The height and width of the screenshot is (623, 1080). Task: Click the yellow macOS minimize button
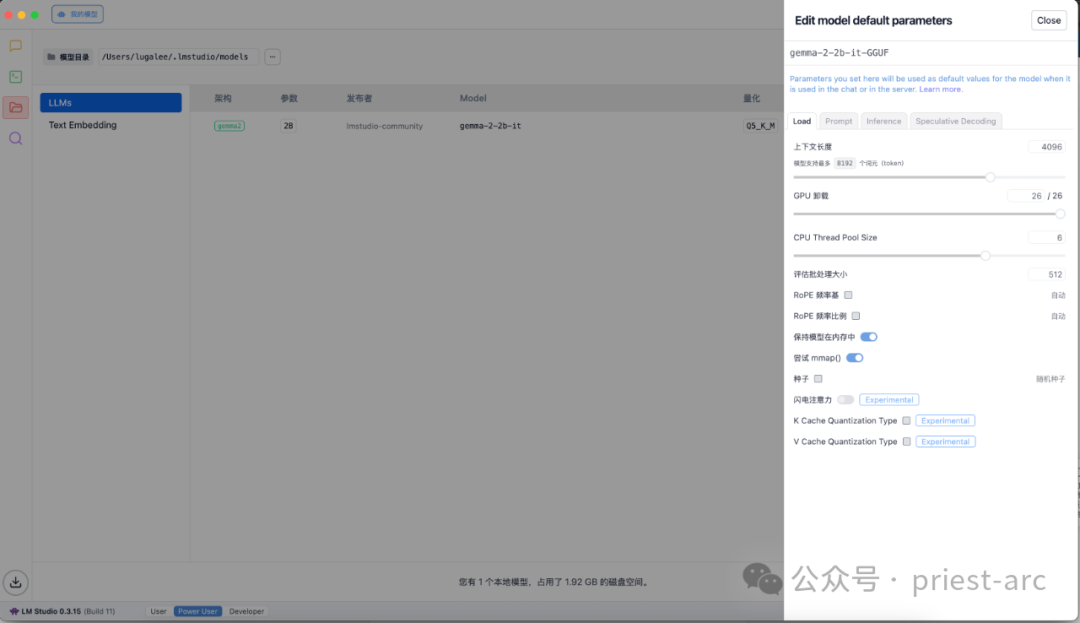(x=21, y=14)
